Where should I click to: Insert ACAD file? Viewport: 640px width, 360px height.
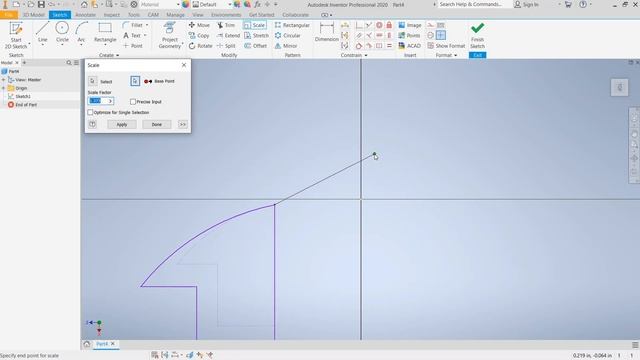pyautogui.click(x=409, y=46)
